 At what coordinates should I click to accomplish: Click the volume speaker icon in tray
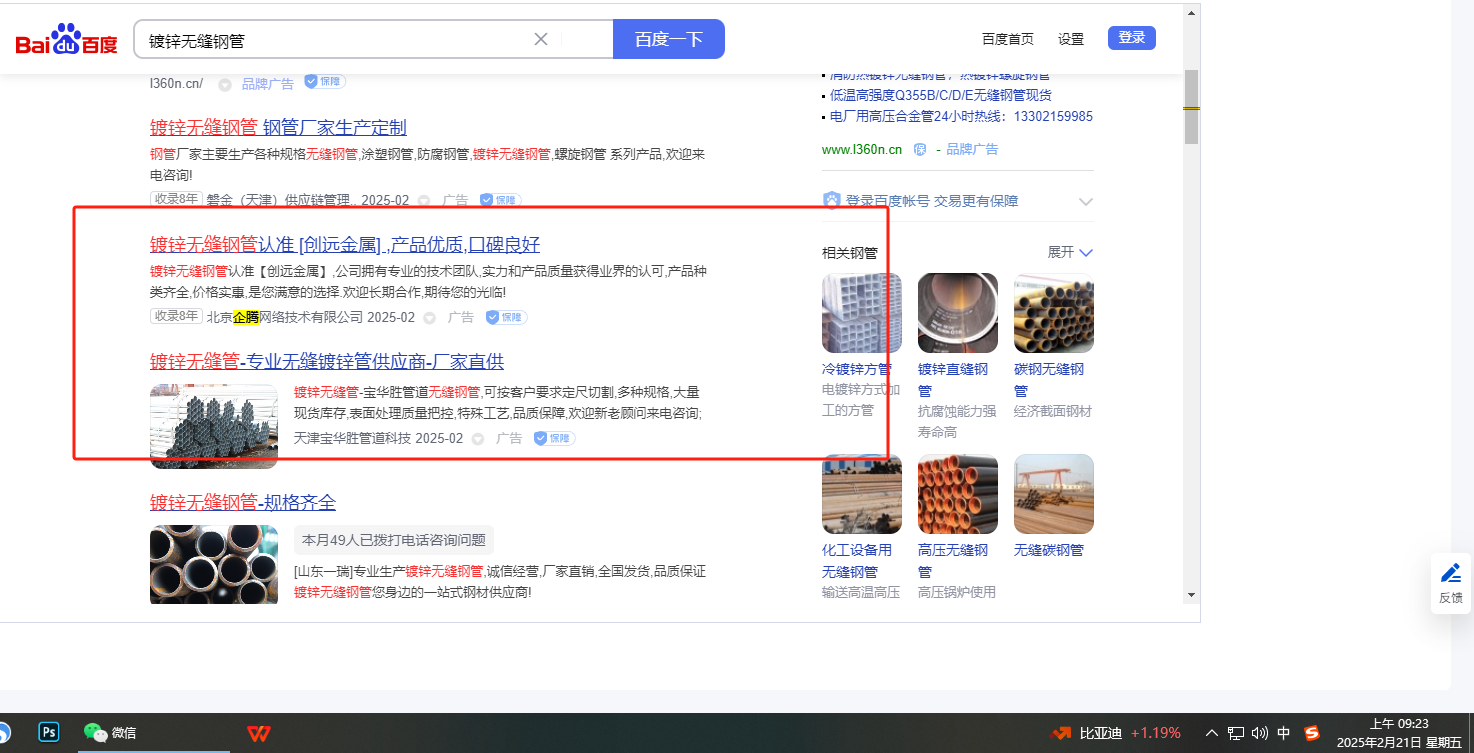point(1260,733)
